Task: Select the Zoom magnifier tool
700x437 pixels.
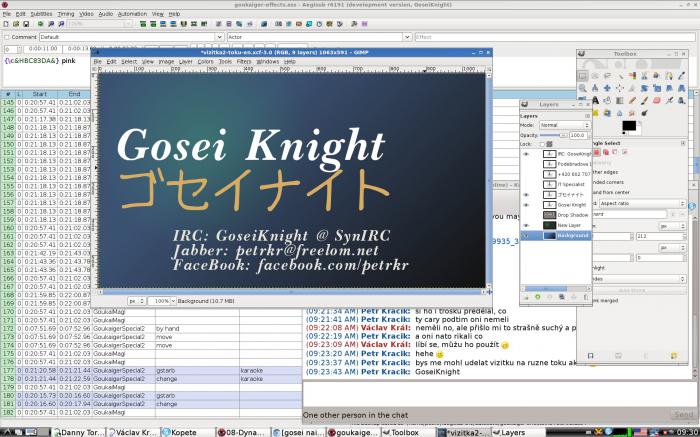Action: (x=583, y=88)
